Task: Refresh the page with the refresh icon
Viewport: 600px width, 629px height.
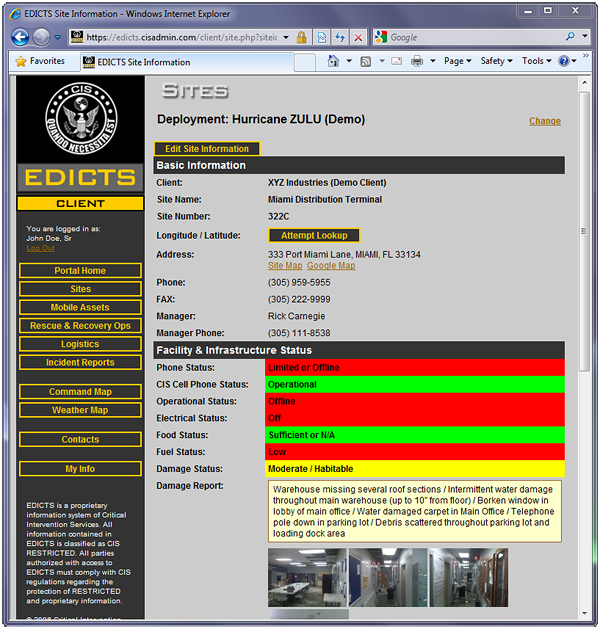Action: [x=340, y=37]
